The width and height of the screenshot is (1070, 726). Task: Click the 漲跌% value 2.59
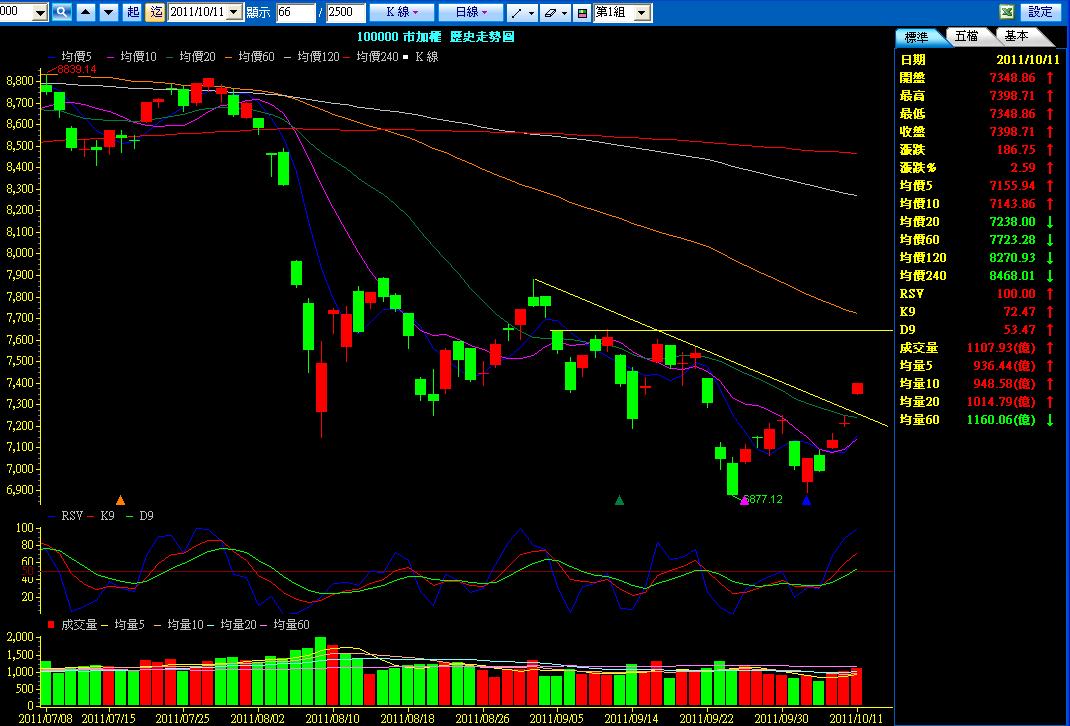[1023, 168]
